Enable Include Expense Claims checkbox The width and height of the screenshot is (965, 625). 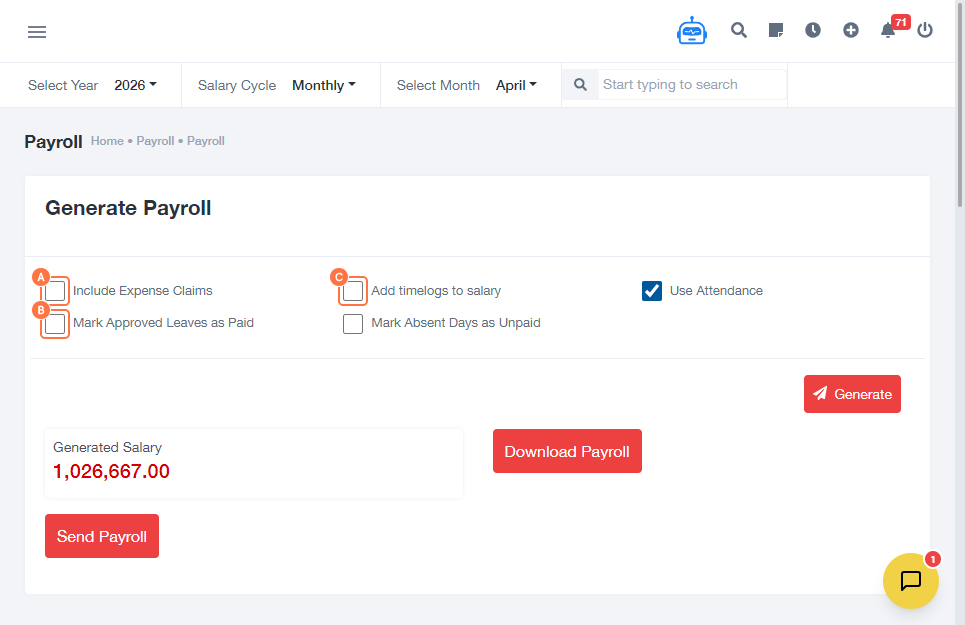[56, 291]
